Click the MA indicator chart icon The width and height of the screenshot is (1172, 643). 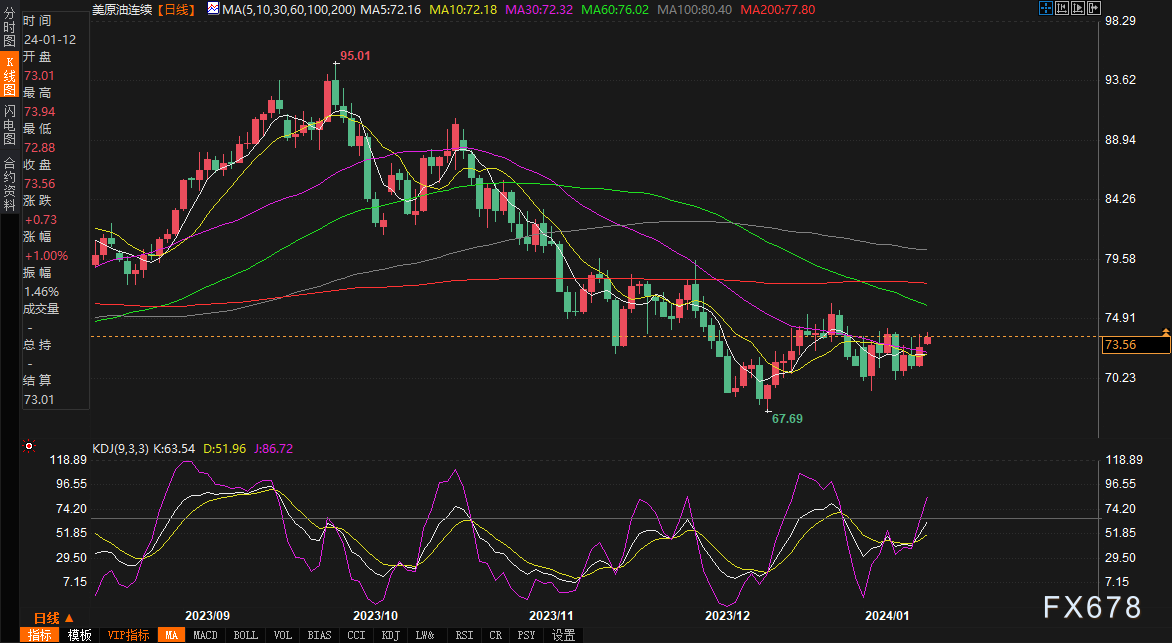click(x=213, y=8)
